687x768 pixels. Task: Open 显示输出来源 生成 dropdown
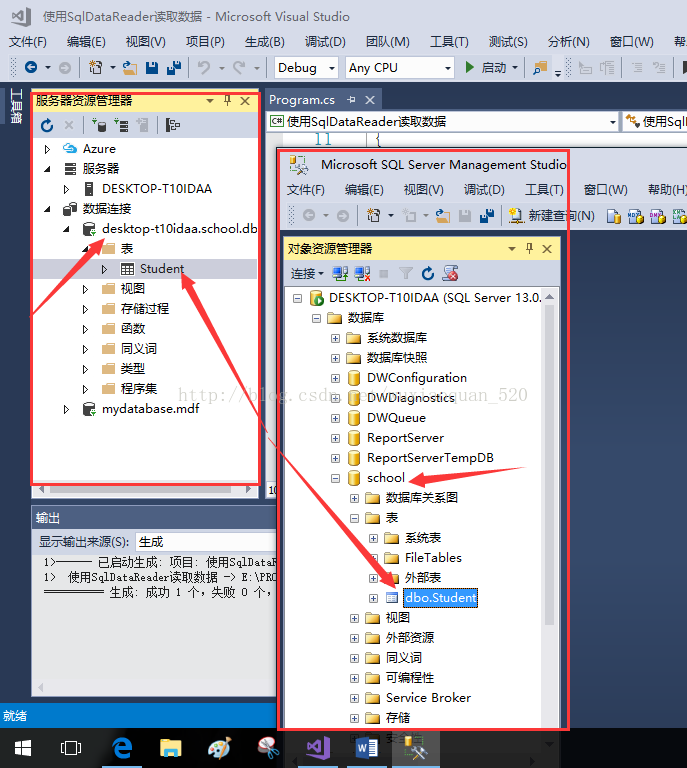pyautogui.click(x=206, y=542)
